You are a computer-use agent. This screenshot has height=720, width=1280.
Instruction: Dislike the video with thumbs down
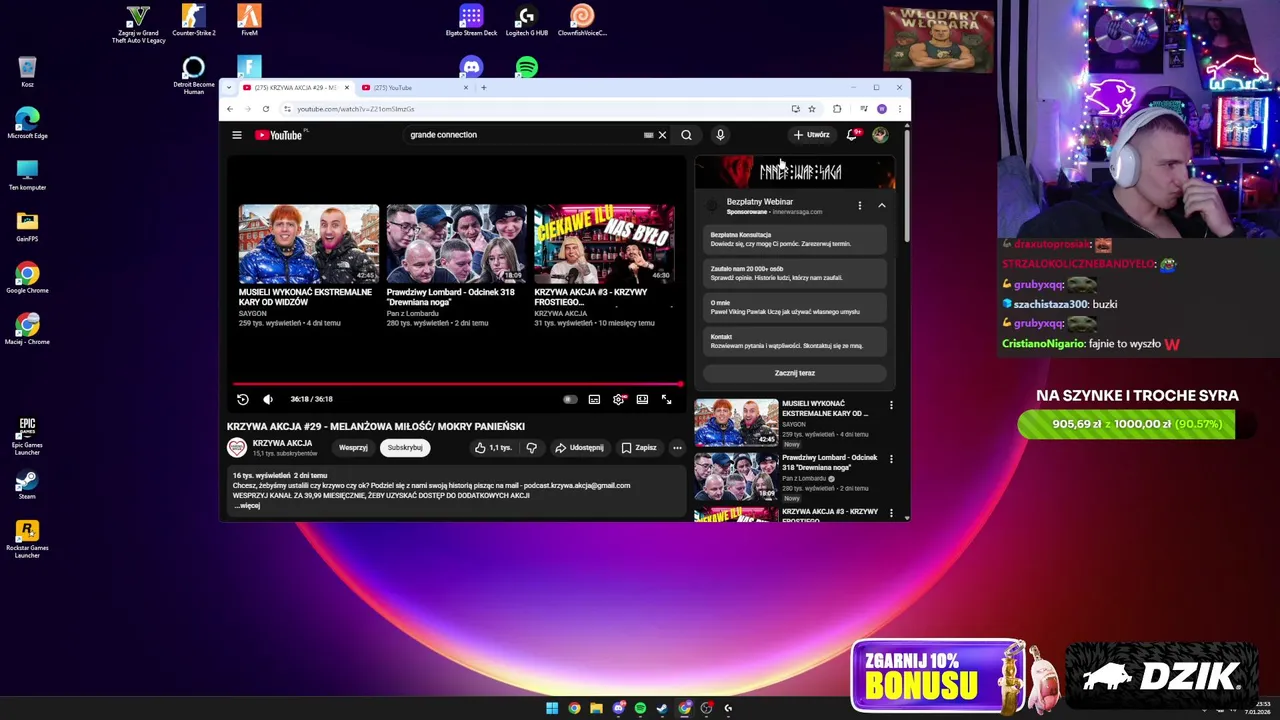click(x=532, y=448)
